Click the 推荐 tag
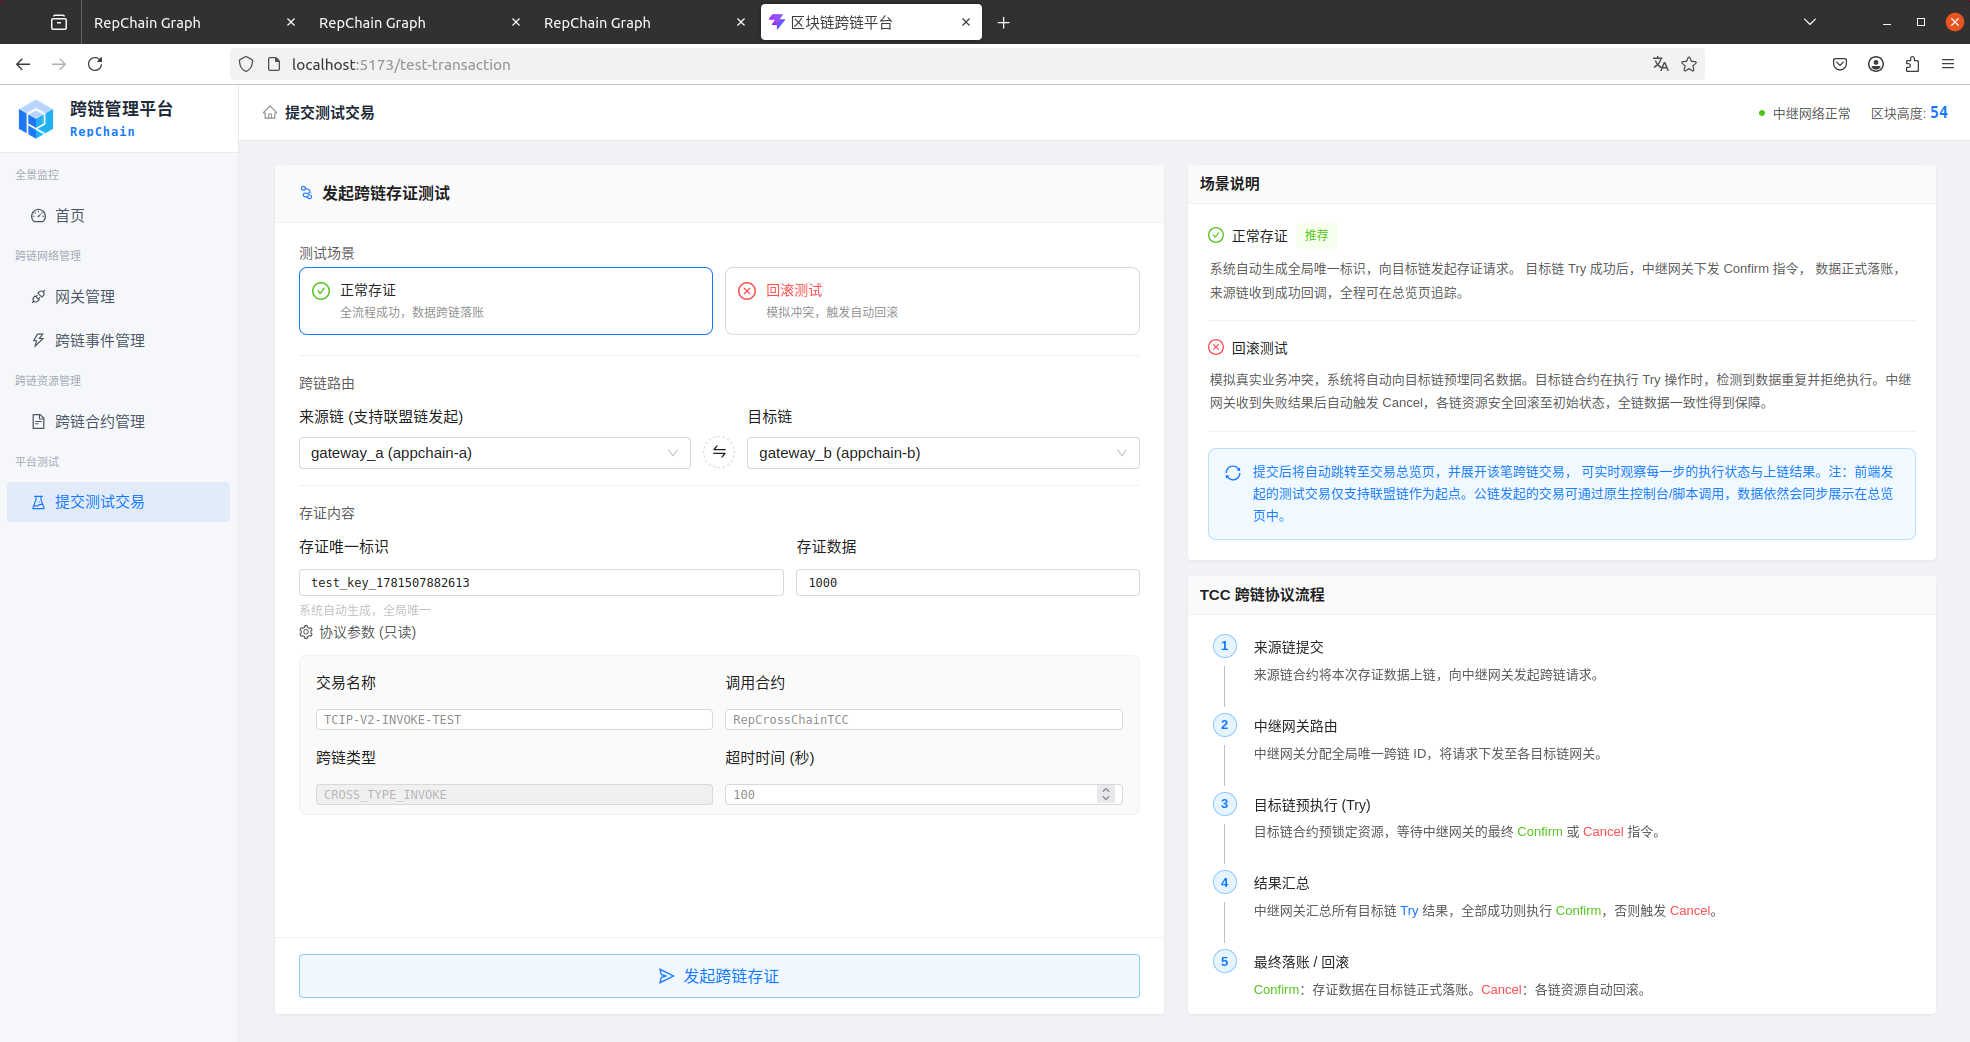The image size is (1970, 1042). [1317, 236]
